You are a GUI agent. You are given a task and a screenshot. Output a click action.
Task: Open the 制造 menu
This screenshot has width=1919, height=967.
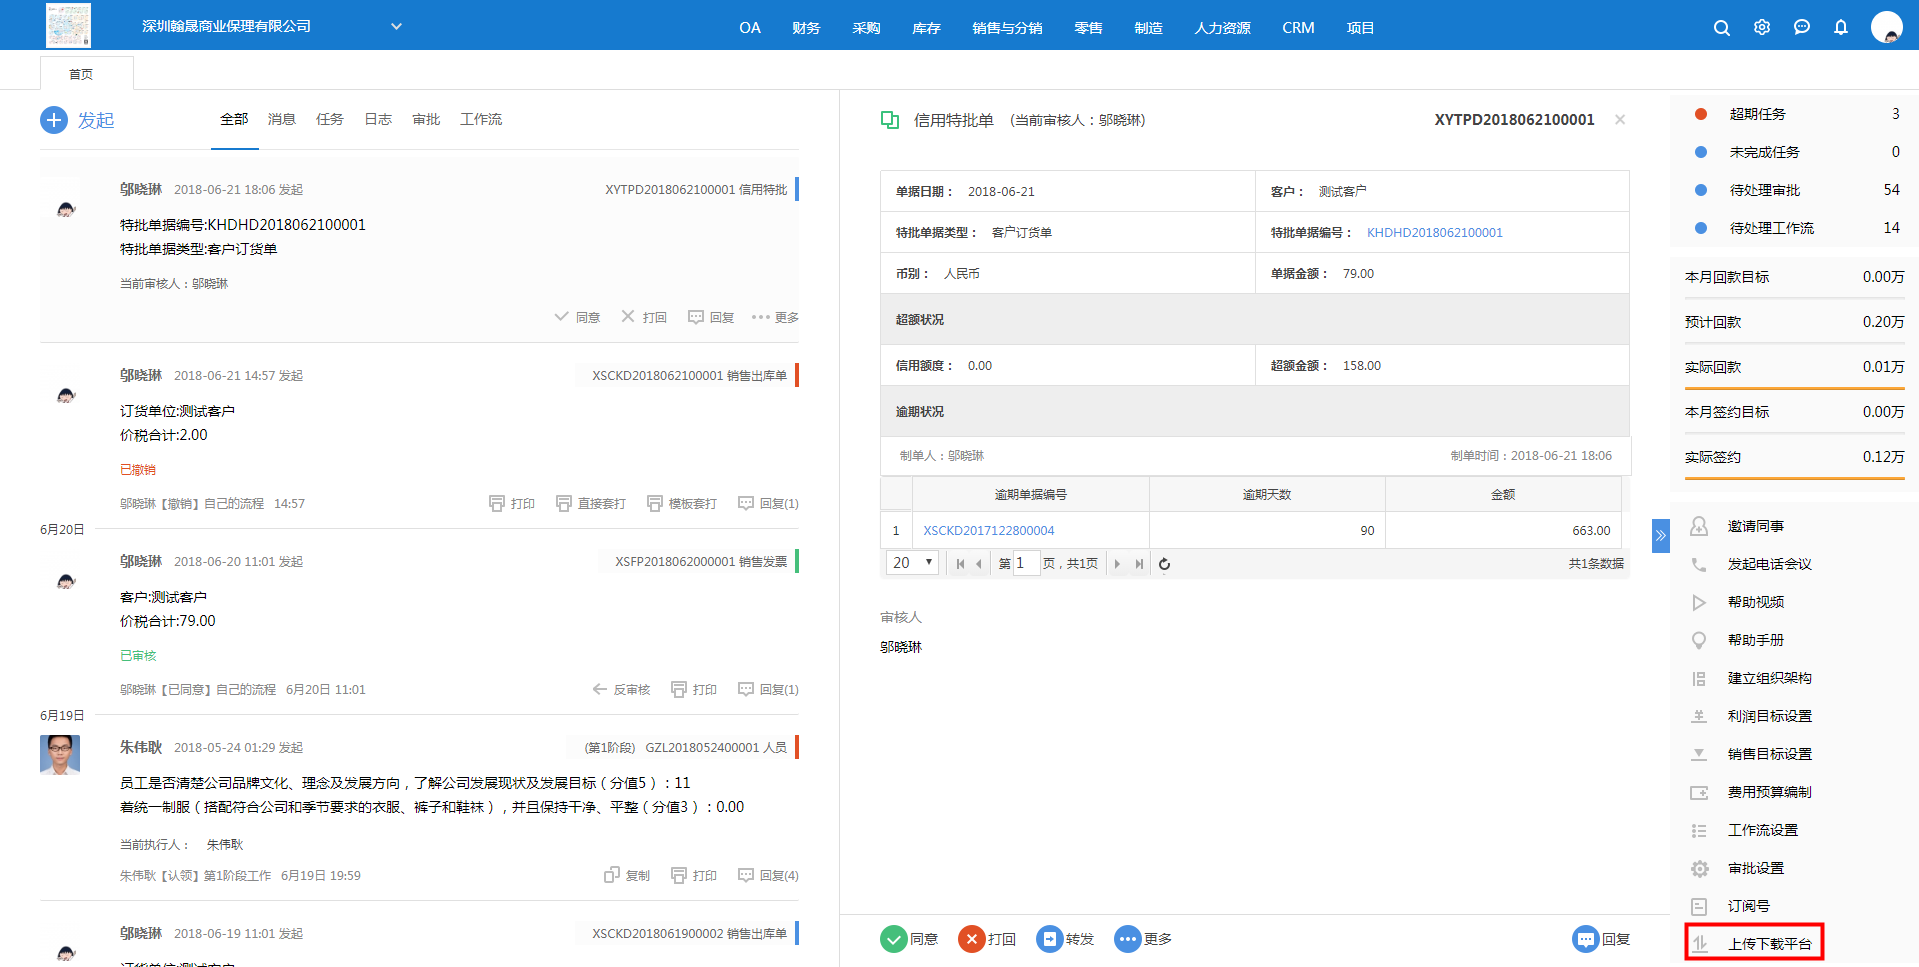click(1148, 28)
